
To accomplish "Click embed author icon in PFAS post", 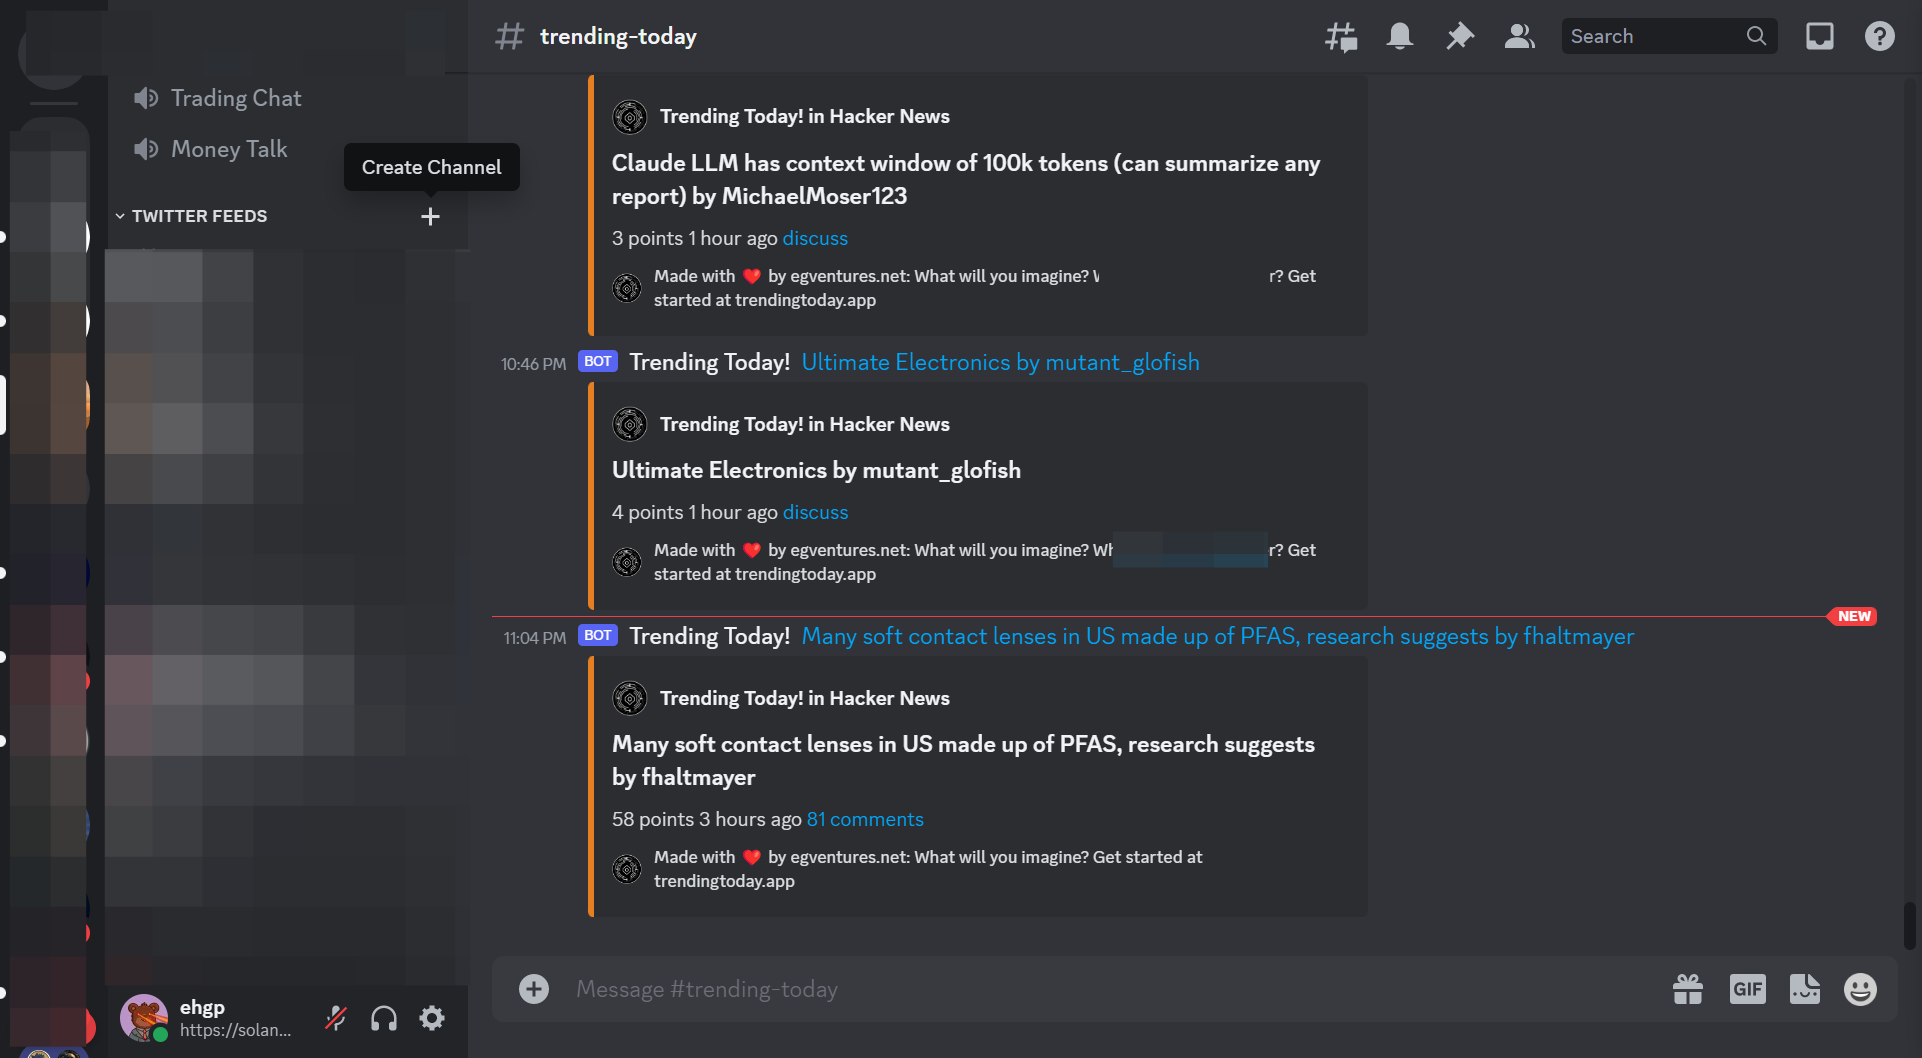I will (630, 698).
